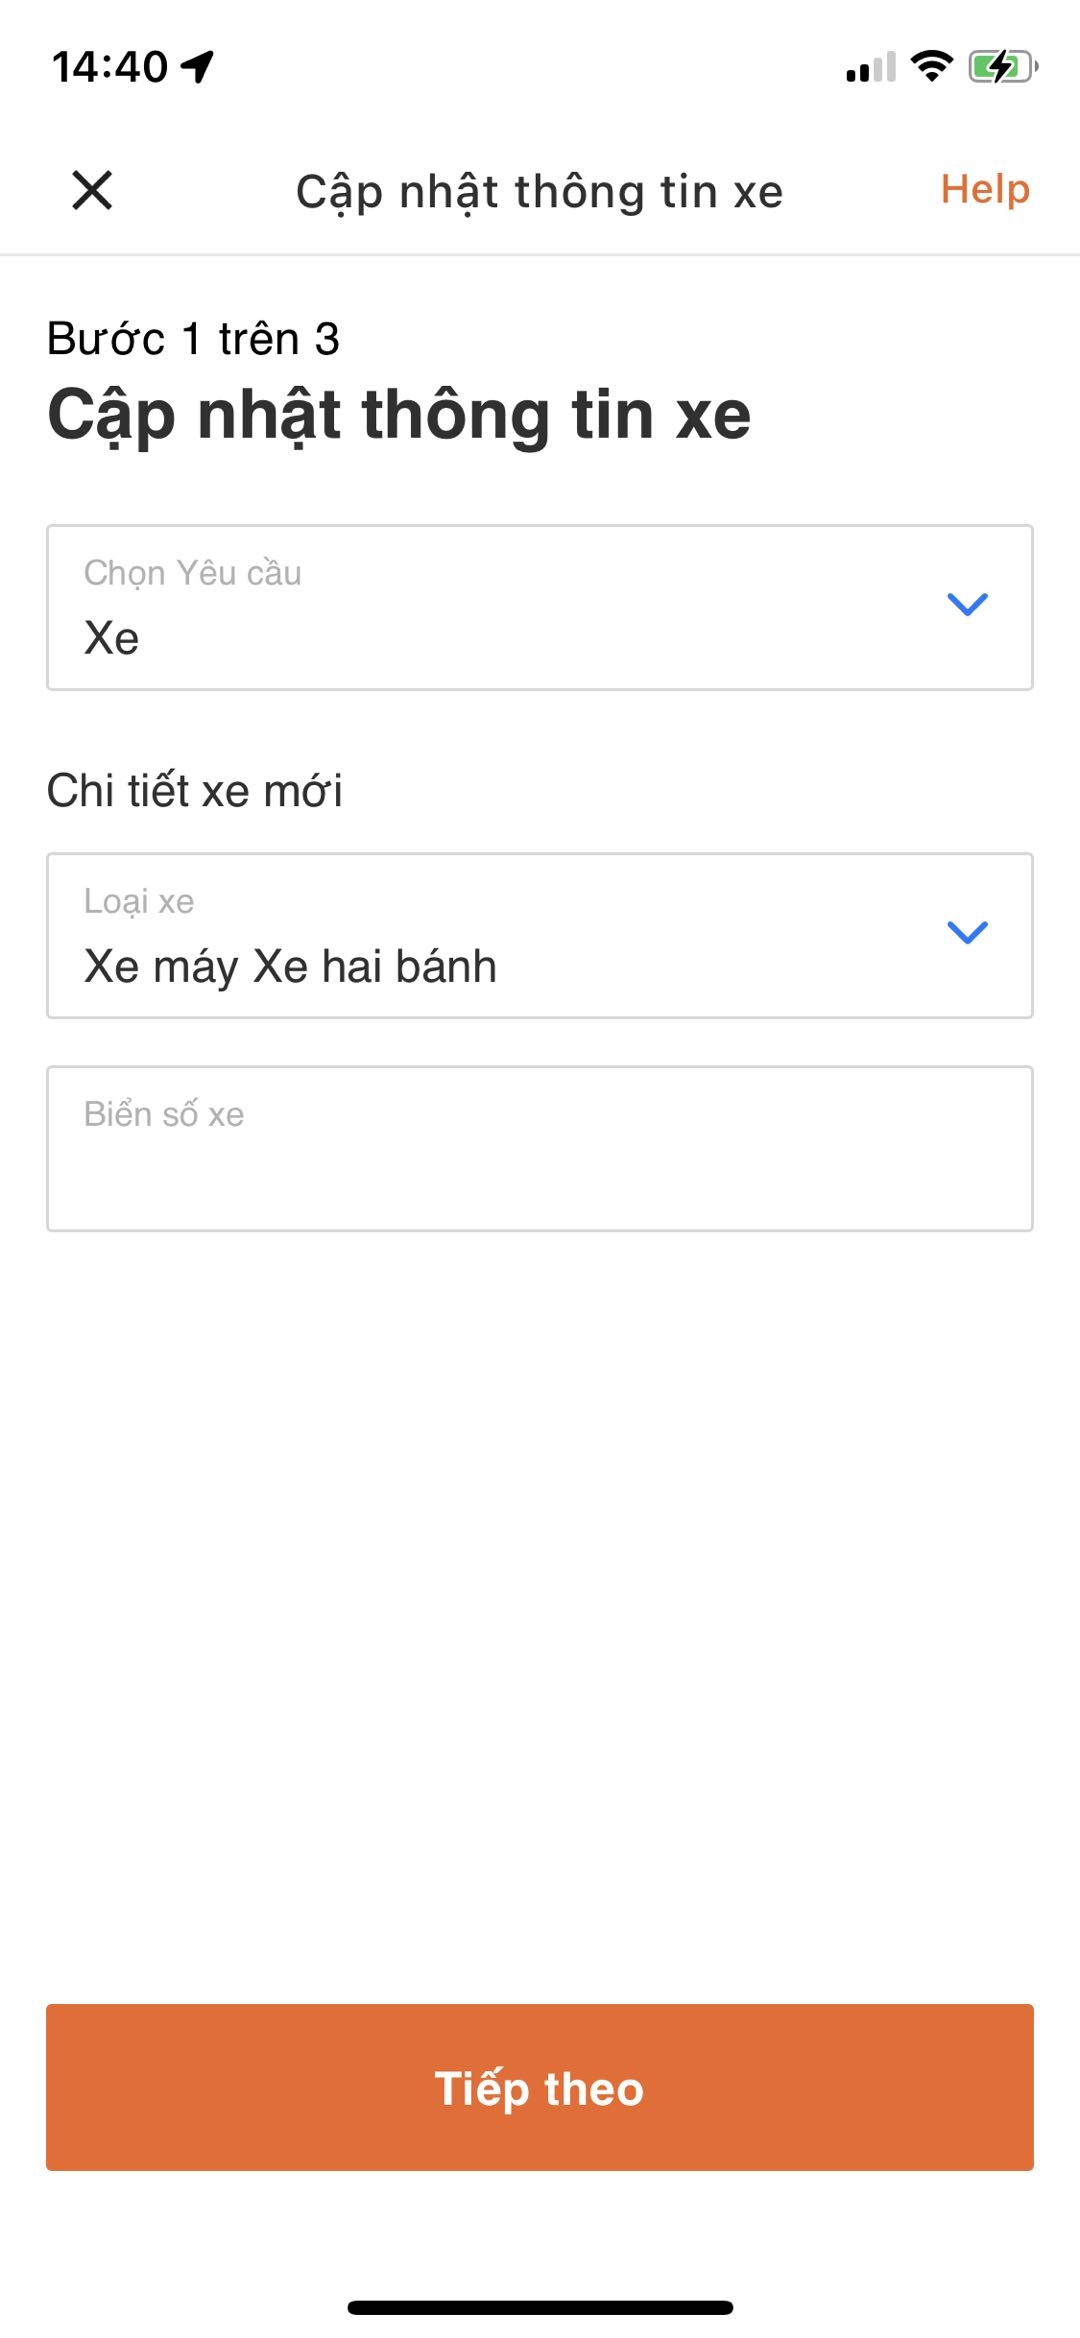The width and height of the screenshot is (1080, 2338).
Task: Tap the Chi tiết xe mới section heading
Action: coord(195,790)
